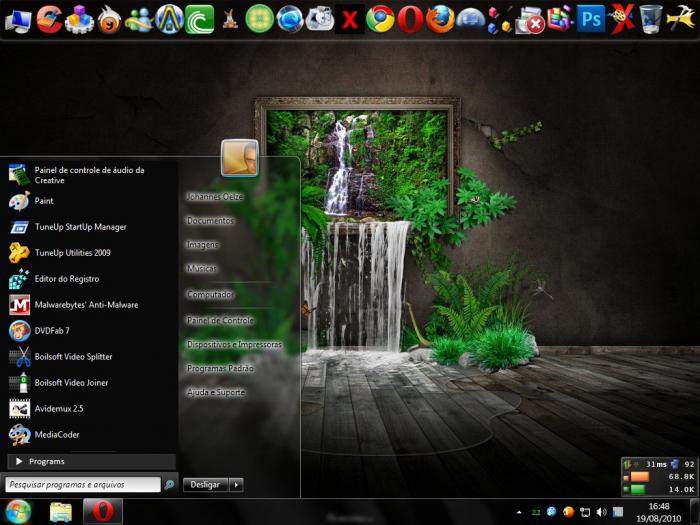
Task: Open Windows Live Messenger from the dock
Action: click(139, 20)
